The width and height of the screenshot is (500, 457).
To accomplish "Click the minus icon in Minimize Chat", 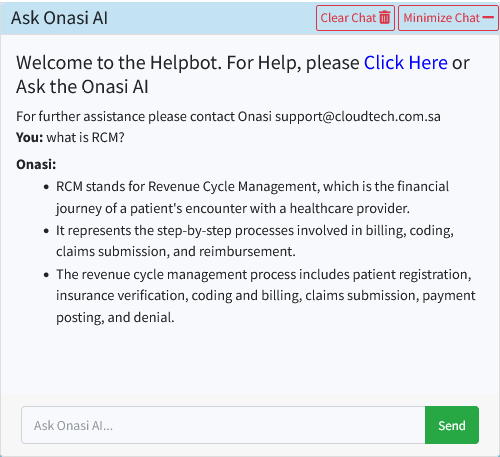I will click(x=488, y=17).
